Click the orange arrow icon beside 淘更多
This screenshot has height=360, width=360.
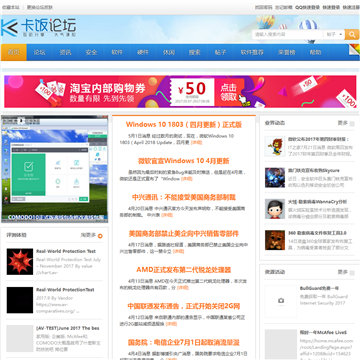pos(100,236)
